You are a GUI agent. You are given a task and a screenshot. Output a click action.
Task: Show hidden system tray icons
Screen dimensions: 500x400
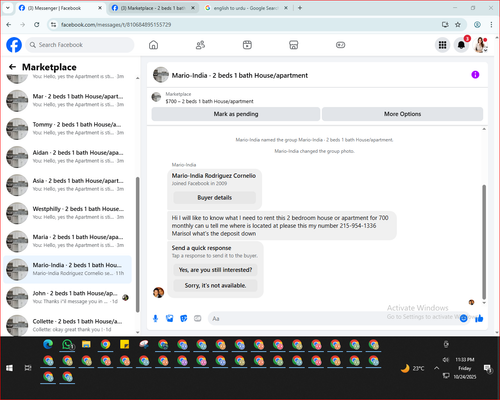(x=436, y=368)
